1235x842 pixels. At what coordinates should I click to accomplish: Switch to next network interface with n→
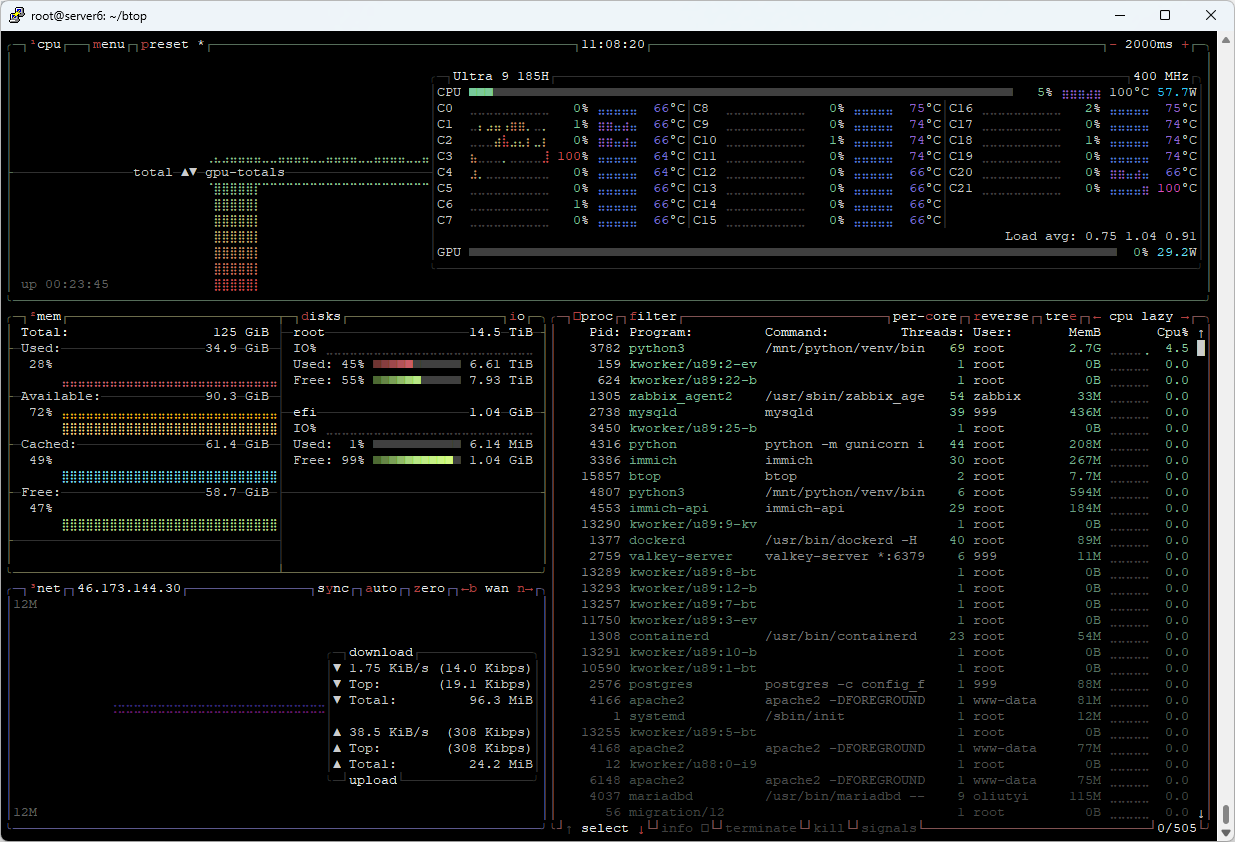click(525, 589)
